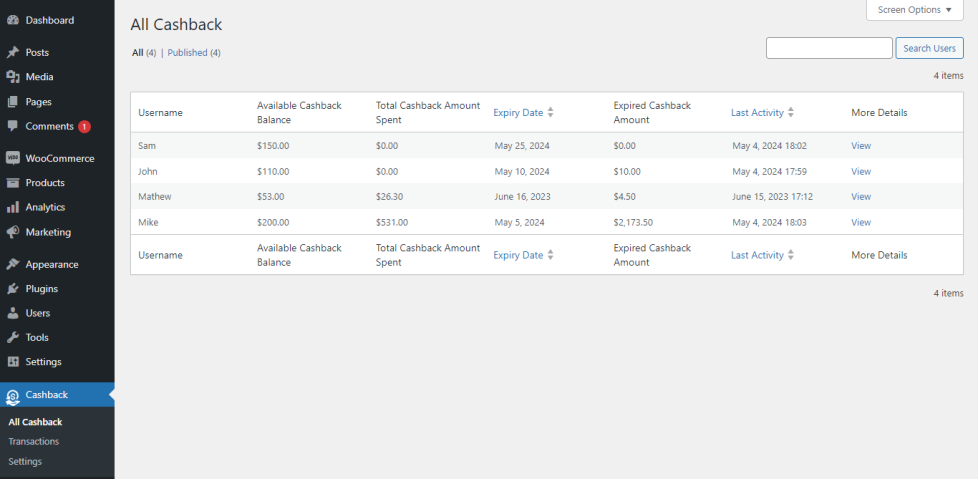Open the Transactions submenu item
The width and height of the screenshot is (978, 479).
[x=34, y=441]
